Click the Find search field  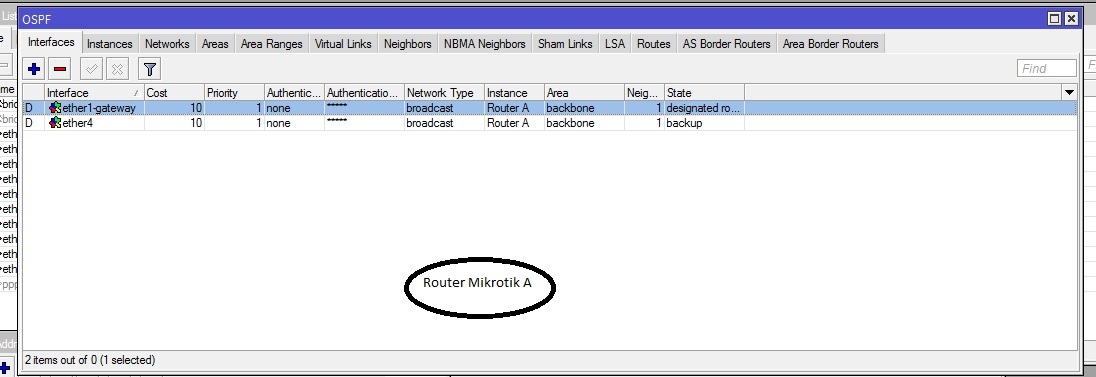click(1046, 68)
